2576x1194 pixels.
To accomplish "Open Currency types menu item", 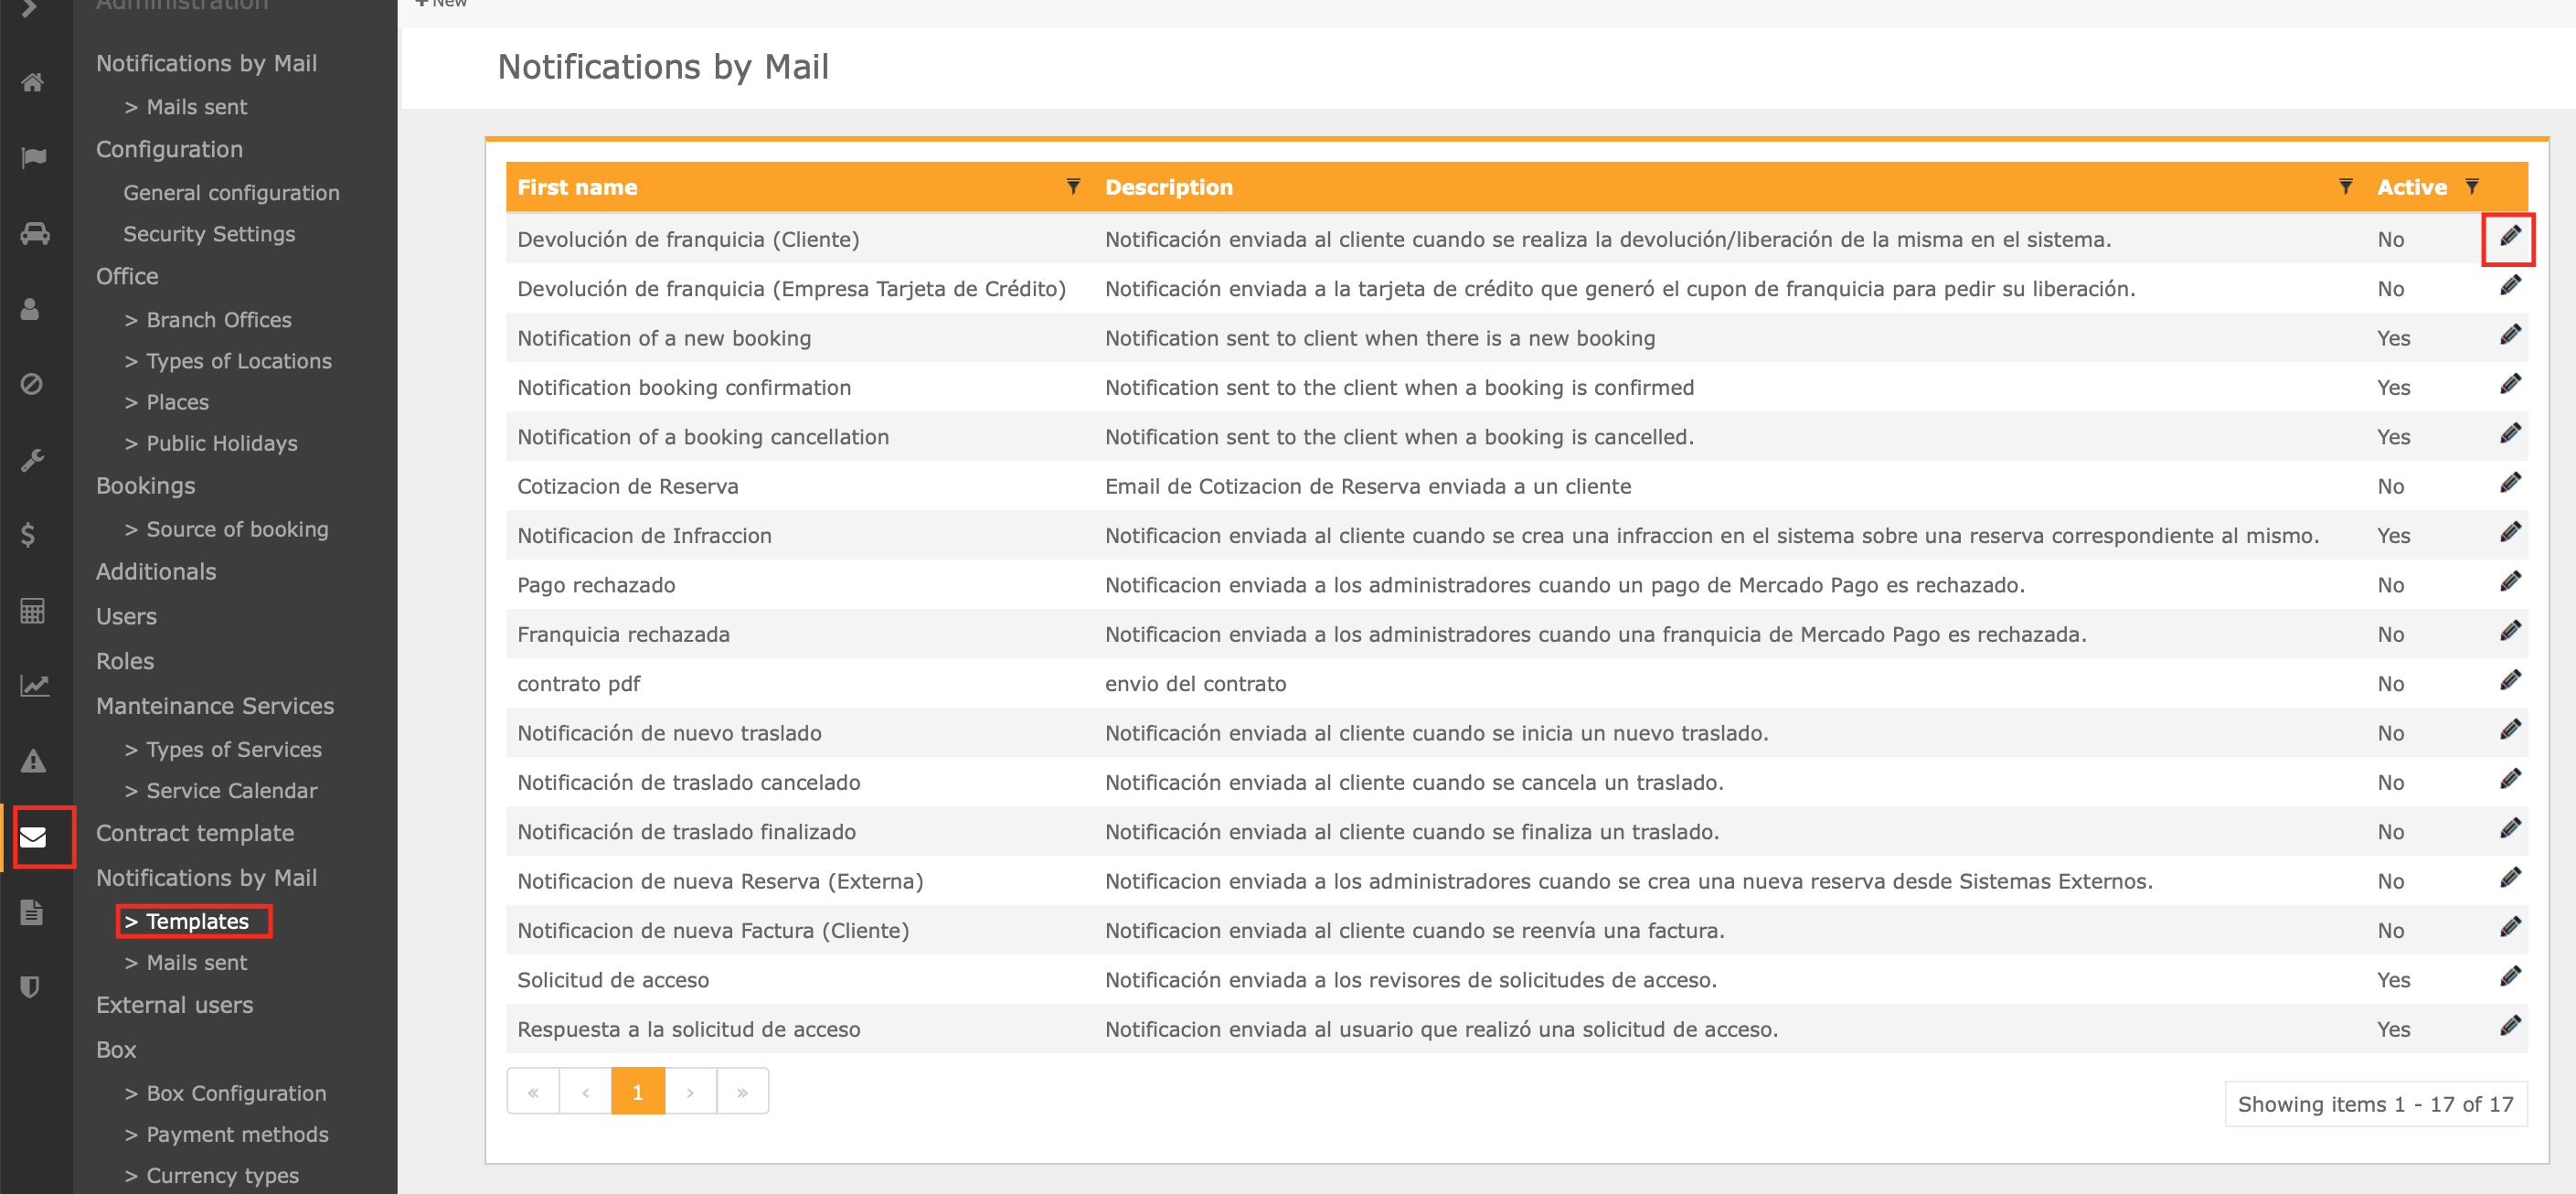I will tap(212, 1176).
